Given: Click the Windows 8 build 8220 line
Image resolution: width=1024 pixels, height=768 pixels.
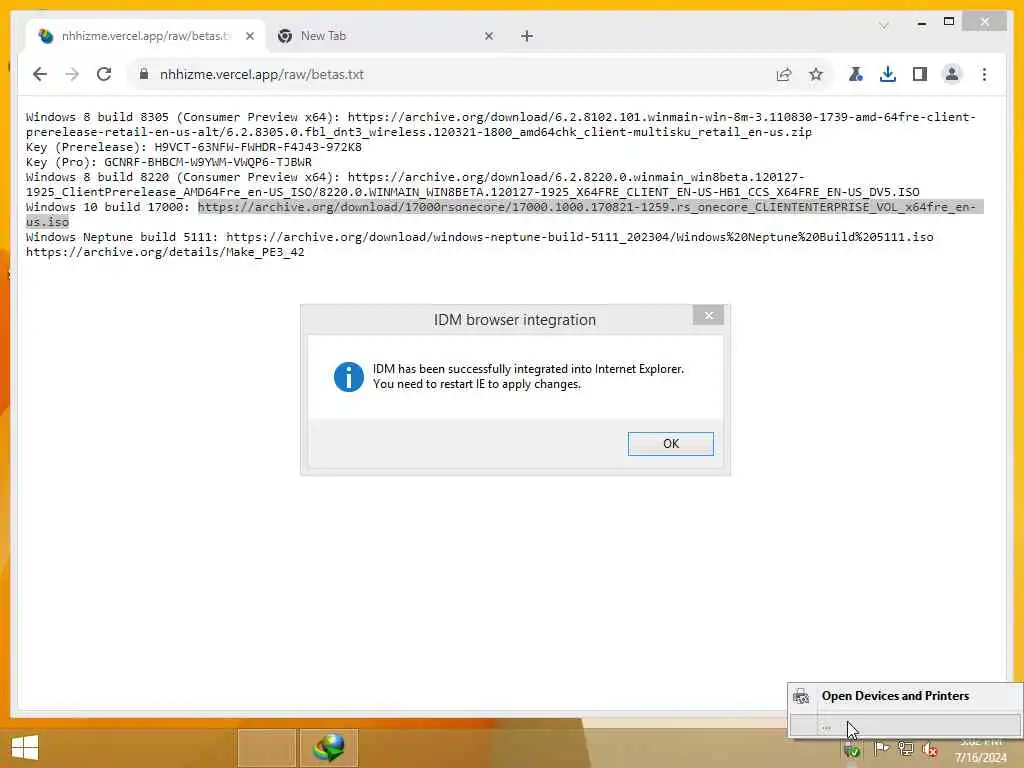Looking at the screenshot, I should (473, 184).
